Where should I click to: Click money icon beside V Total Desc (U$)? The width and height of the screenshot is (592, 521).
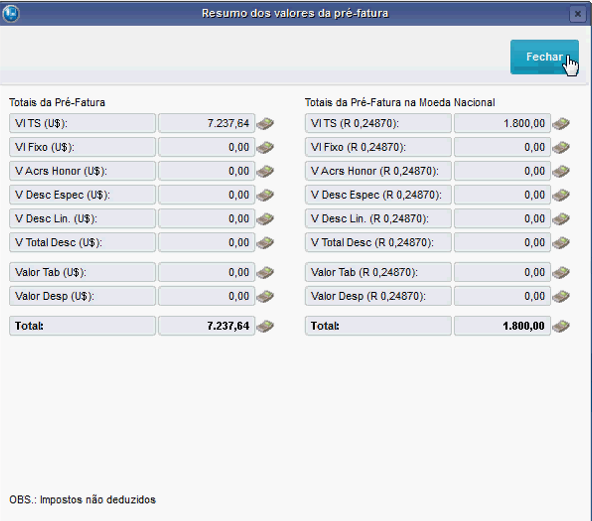tap(265, 242)
